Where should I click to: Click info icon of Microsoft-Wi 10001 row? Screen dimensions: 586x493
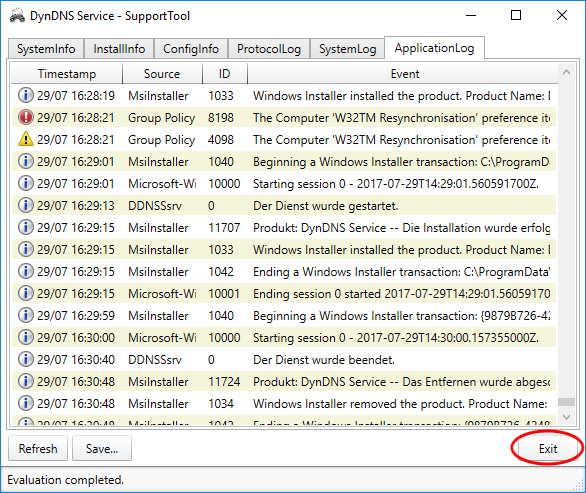(26, 293)
